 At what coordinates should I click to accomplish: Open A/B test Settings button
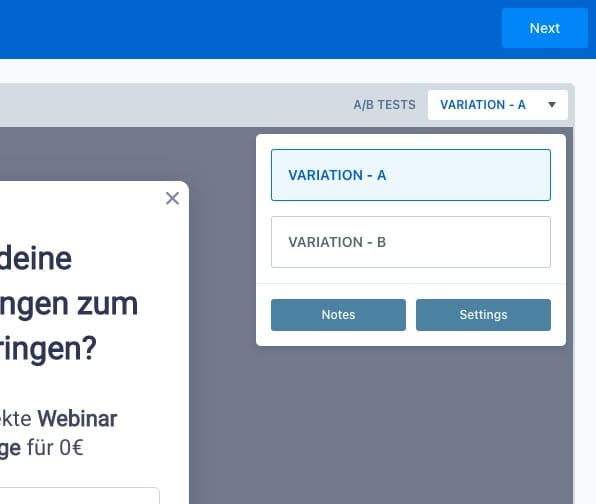click(483, 315)
